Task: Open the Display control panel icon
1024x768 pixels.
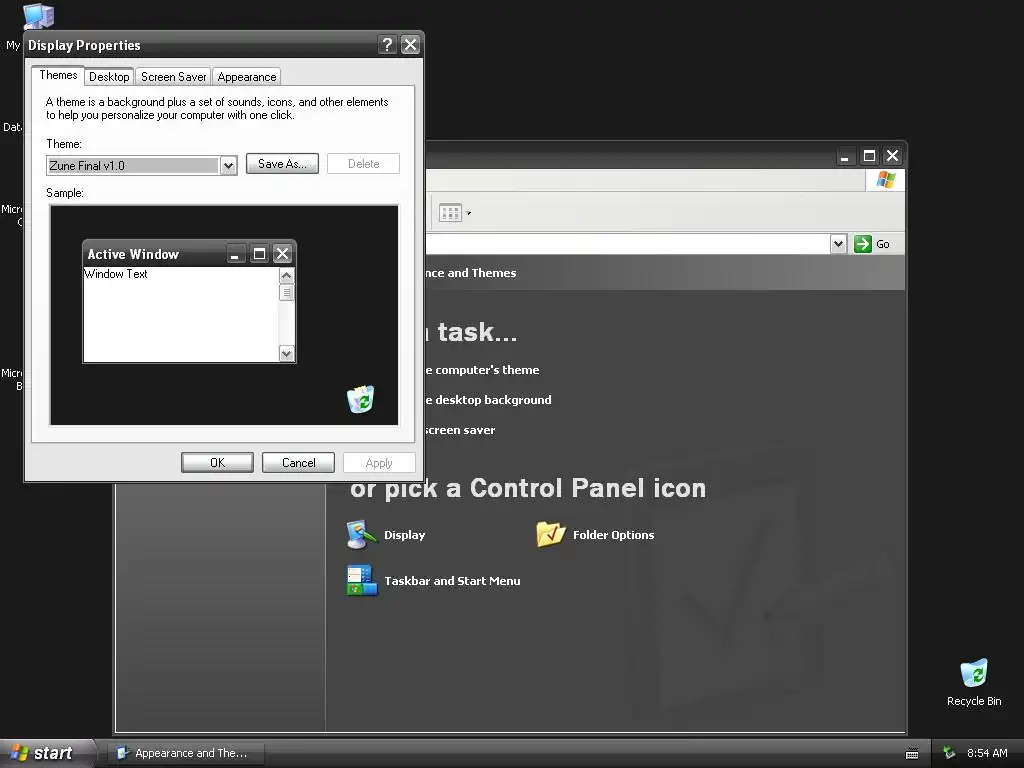Action: click(x=361, y=534)
